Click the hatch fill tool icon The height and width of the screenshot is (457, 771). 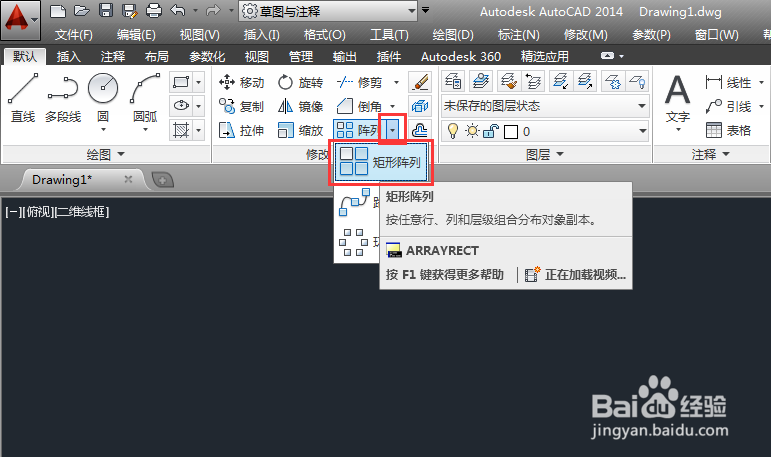click(180, 130)
